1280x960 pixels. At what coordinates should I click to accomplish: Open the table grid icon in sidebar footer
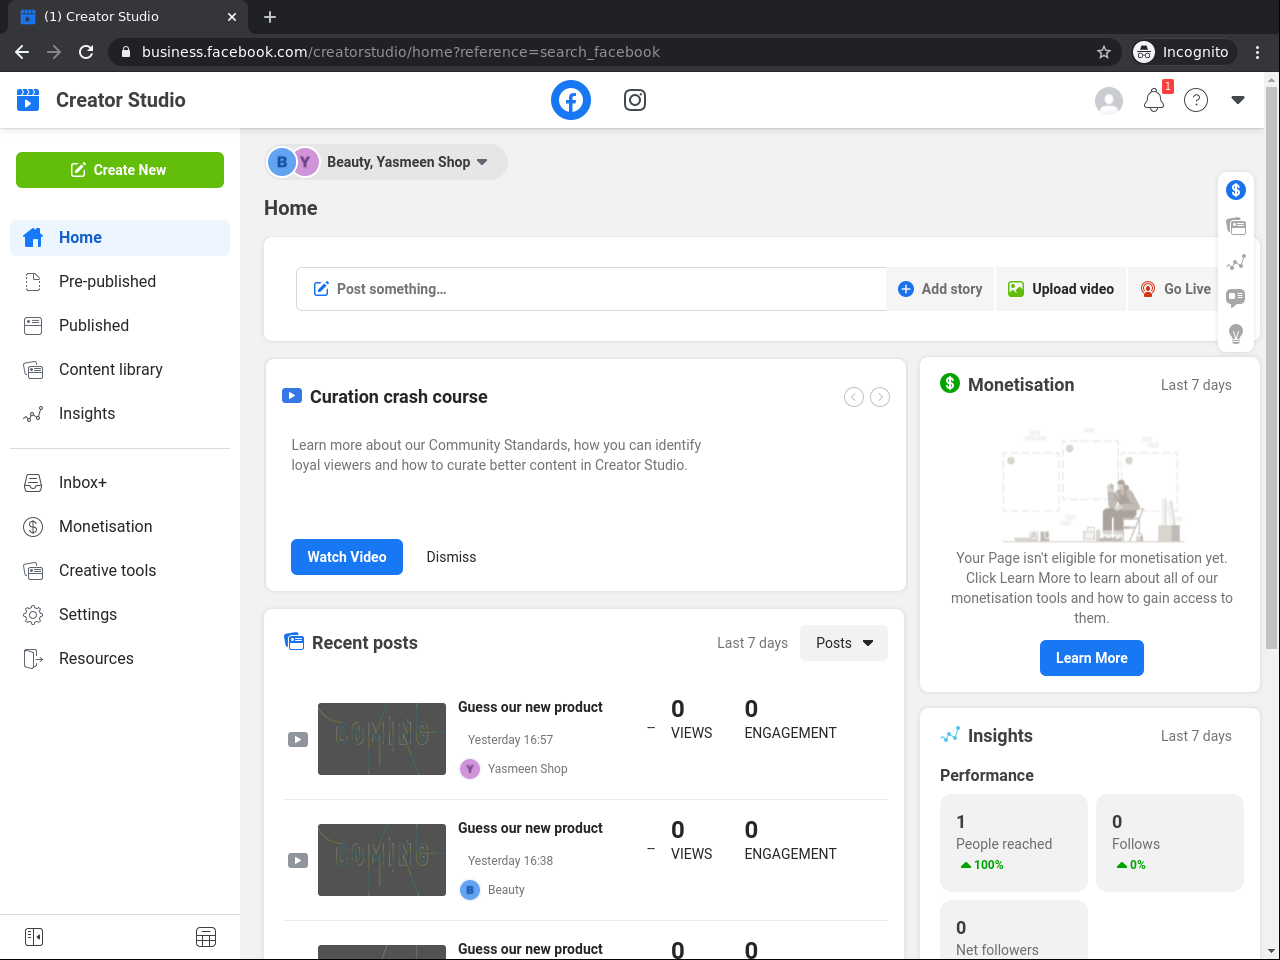pos(206,937)
